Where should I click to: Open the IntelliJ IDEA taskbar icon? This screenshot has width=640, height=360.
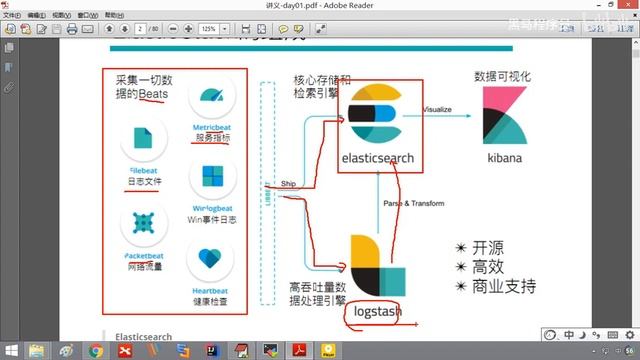point(213,351)
